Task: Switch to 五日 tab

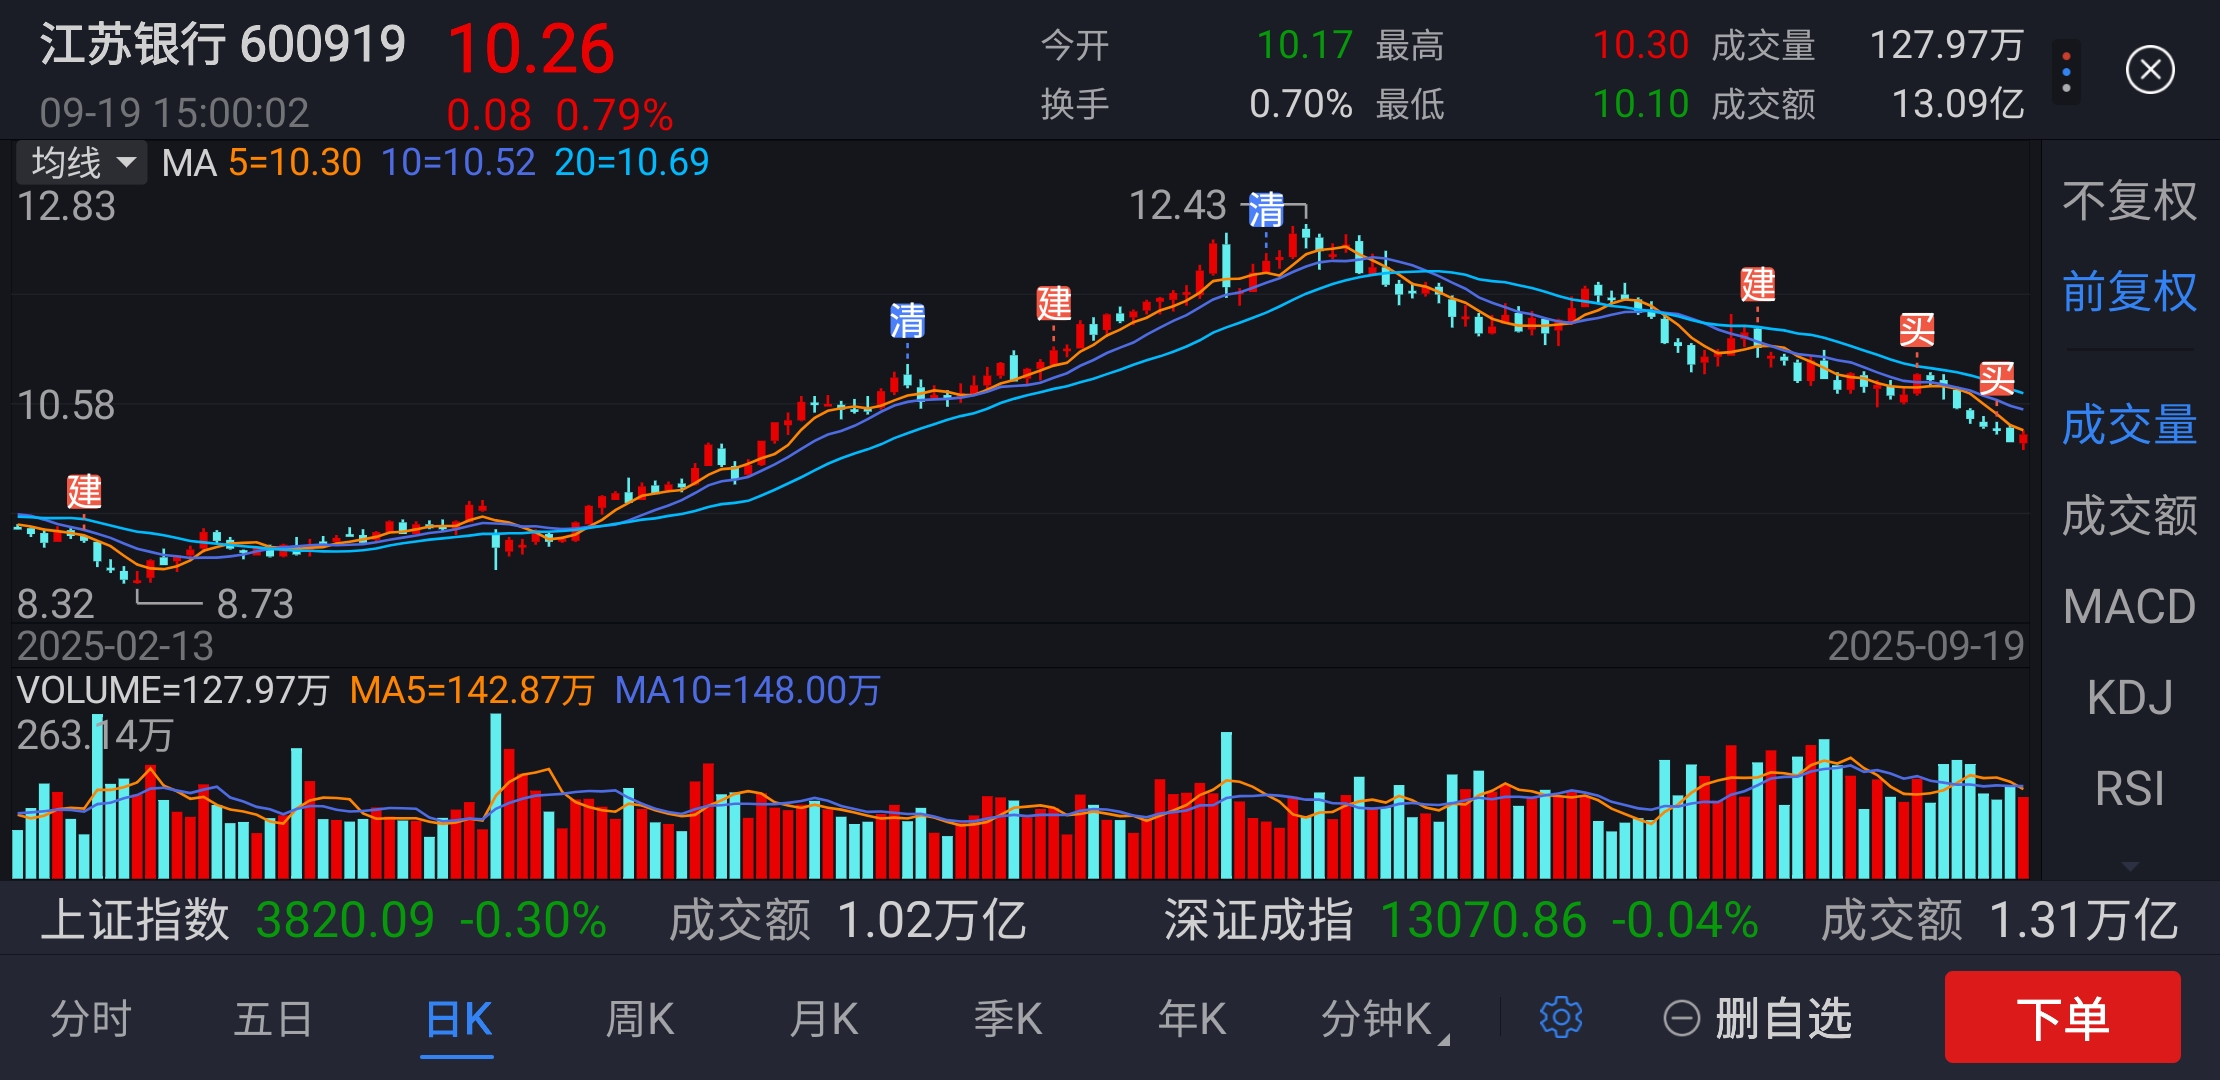Action: click(273, 1019)
